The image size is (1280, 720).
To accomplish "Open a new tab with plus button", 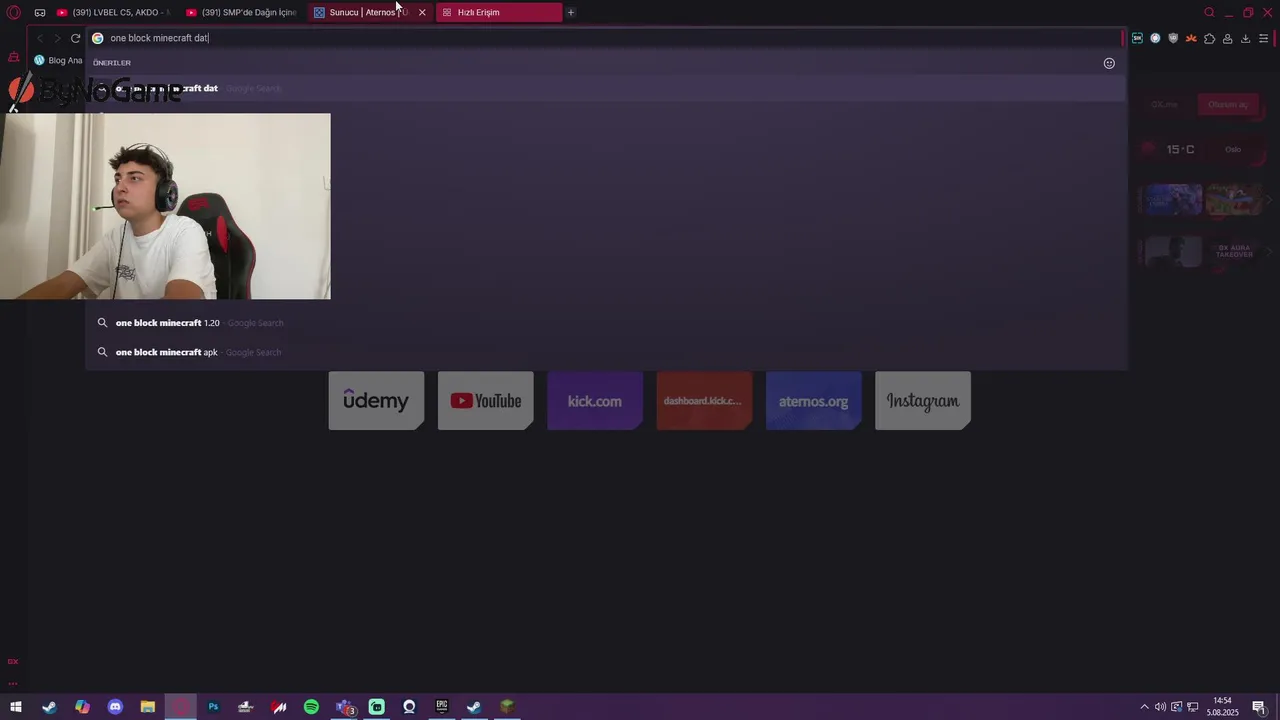I will pyautogui.click(x=571, y=12).
